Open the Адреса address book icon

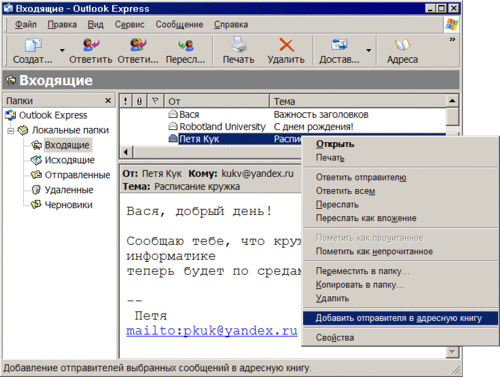pyautogui.click(x=402, y=45)
